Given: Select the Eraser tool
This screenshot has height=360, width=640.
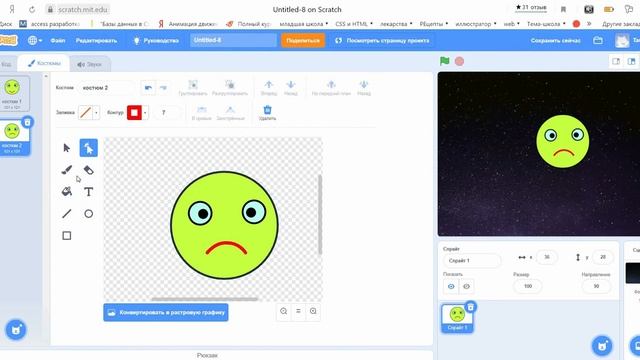Looking at the screenshot, I should (89, 170).
